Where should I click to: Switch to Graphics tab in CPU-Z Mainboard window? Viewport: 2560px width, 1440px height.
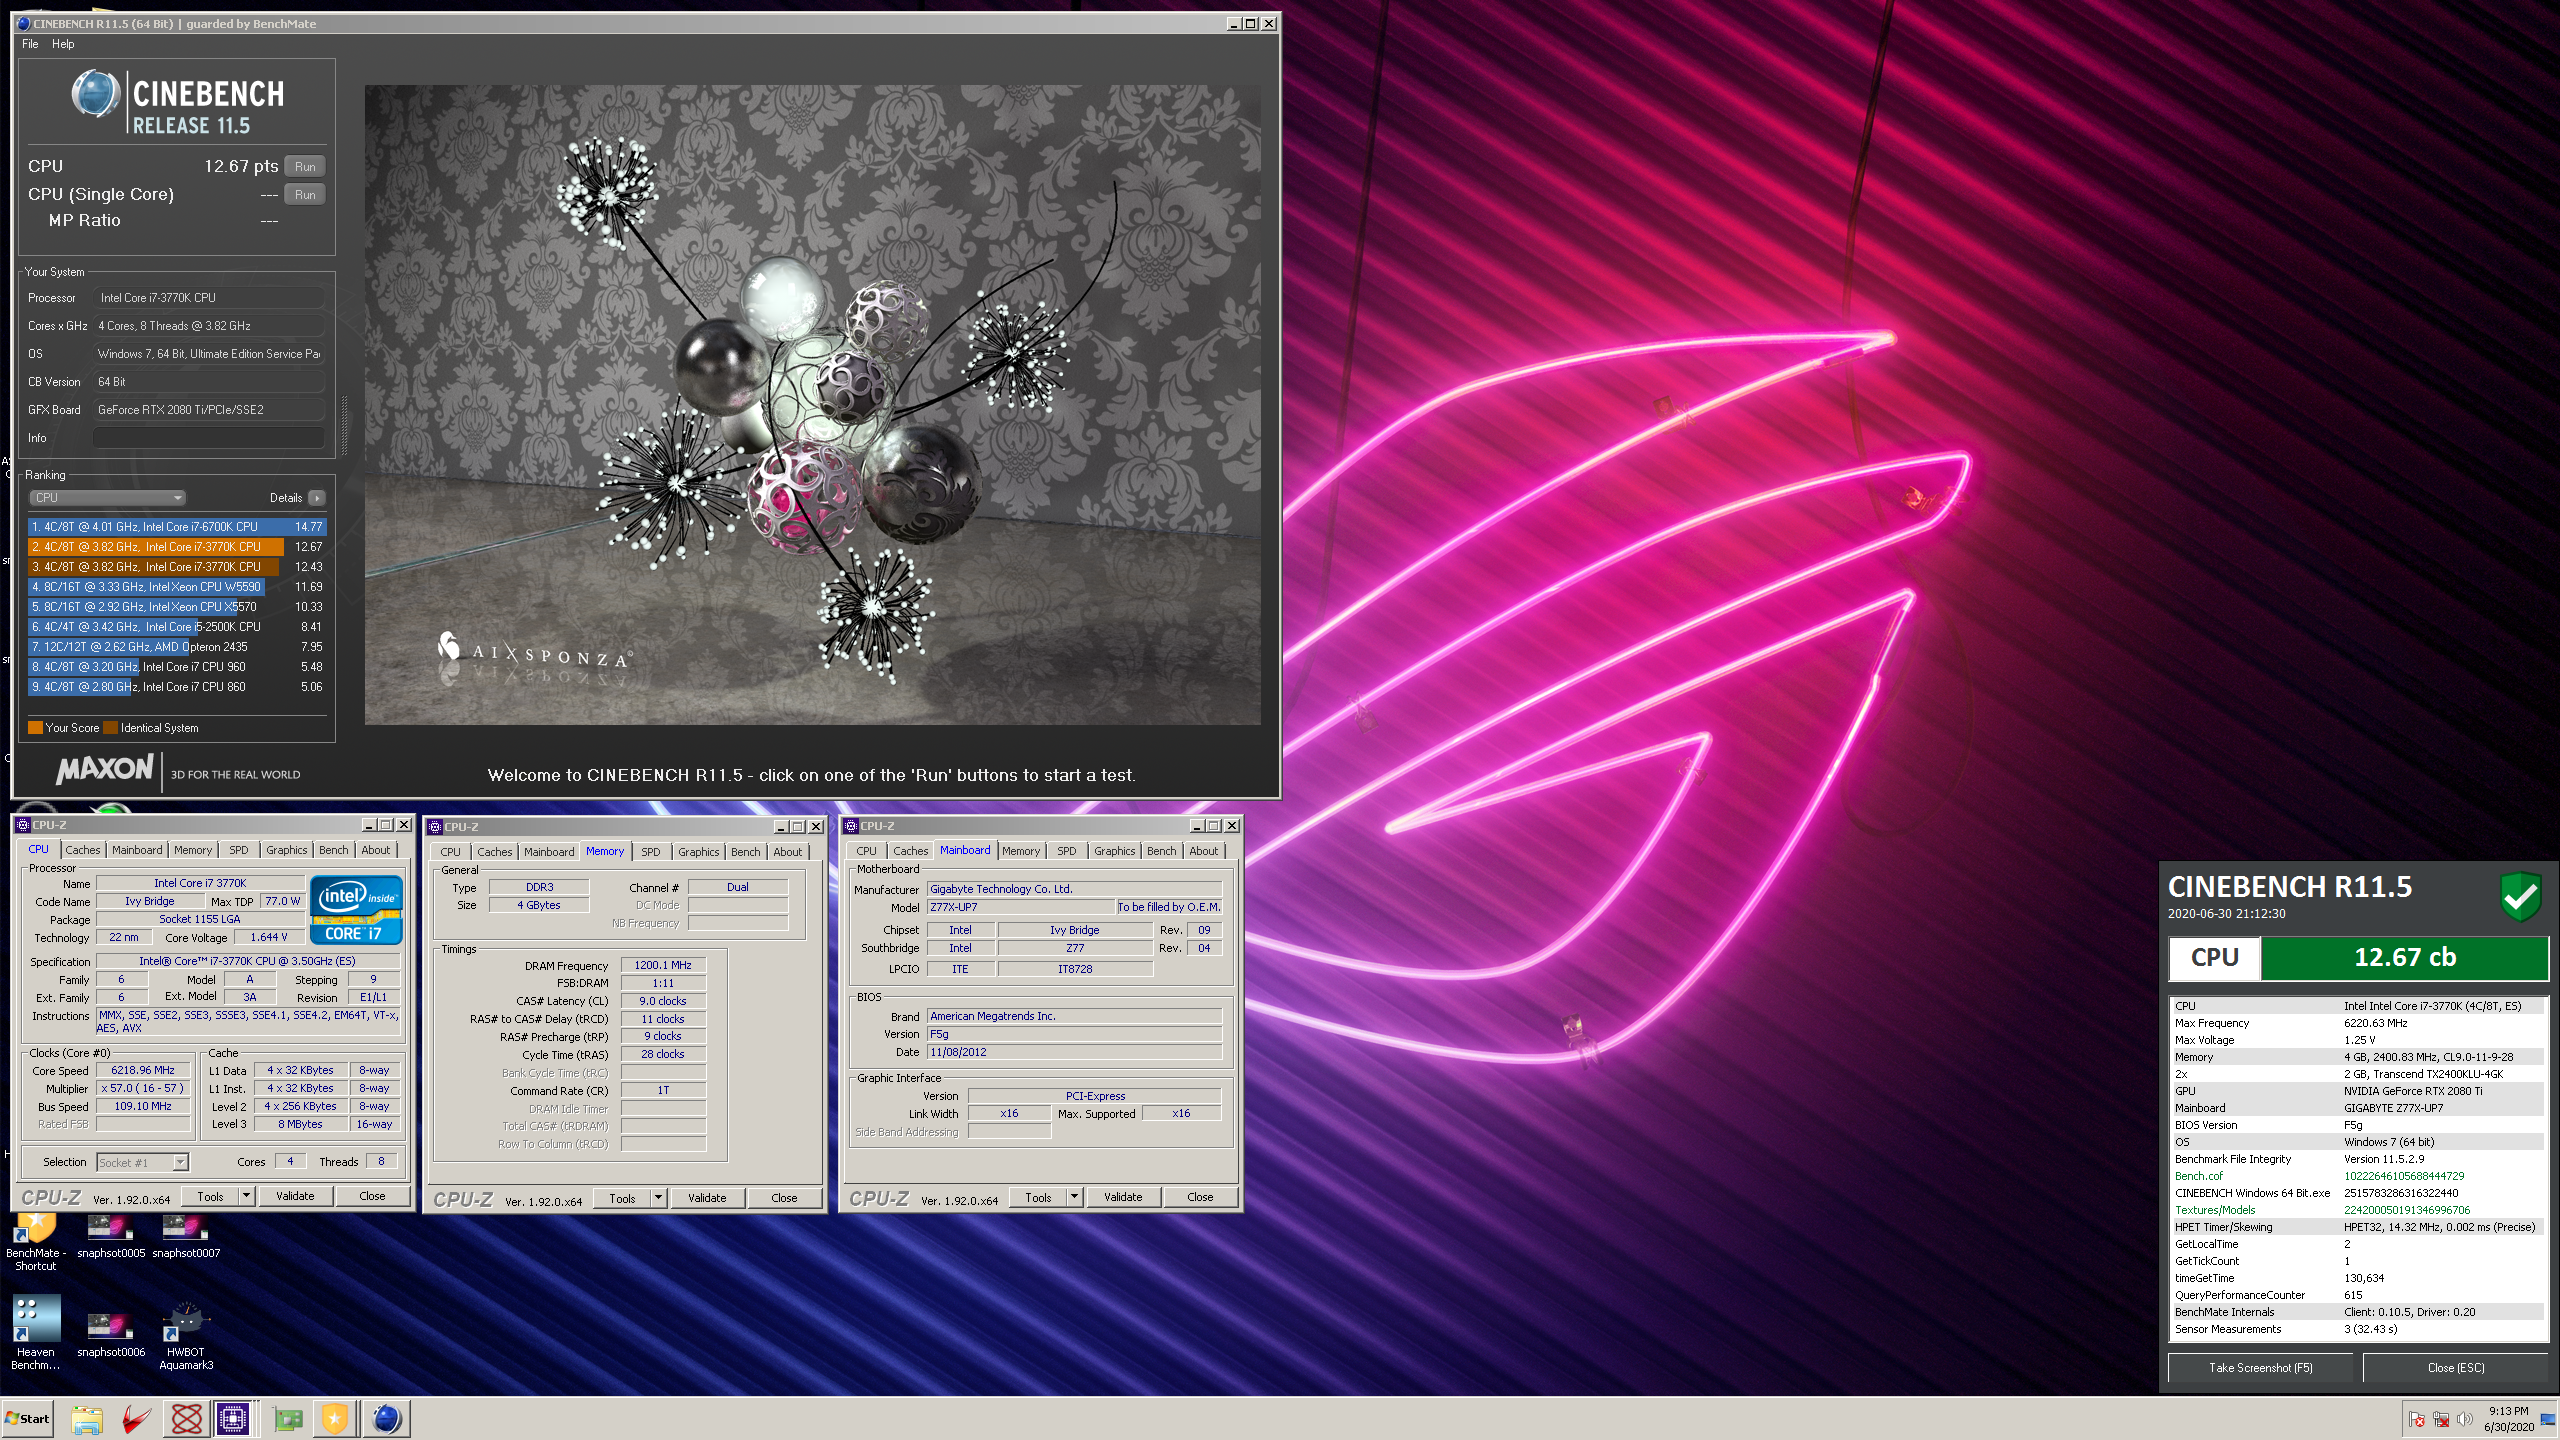(1114, 851)
